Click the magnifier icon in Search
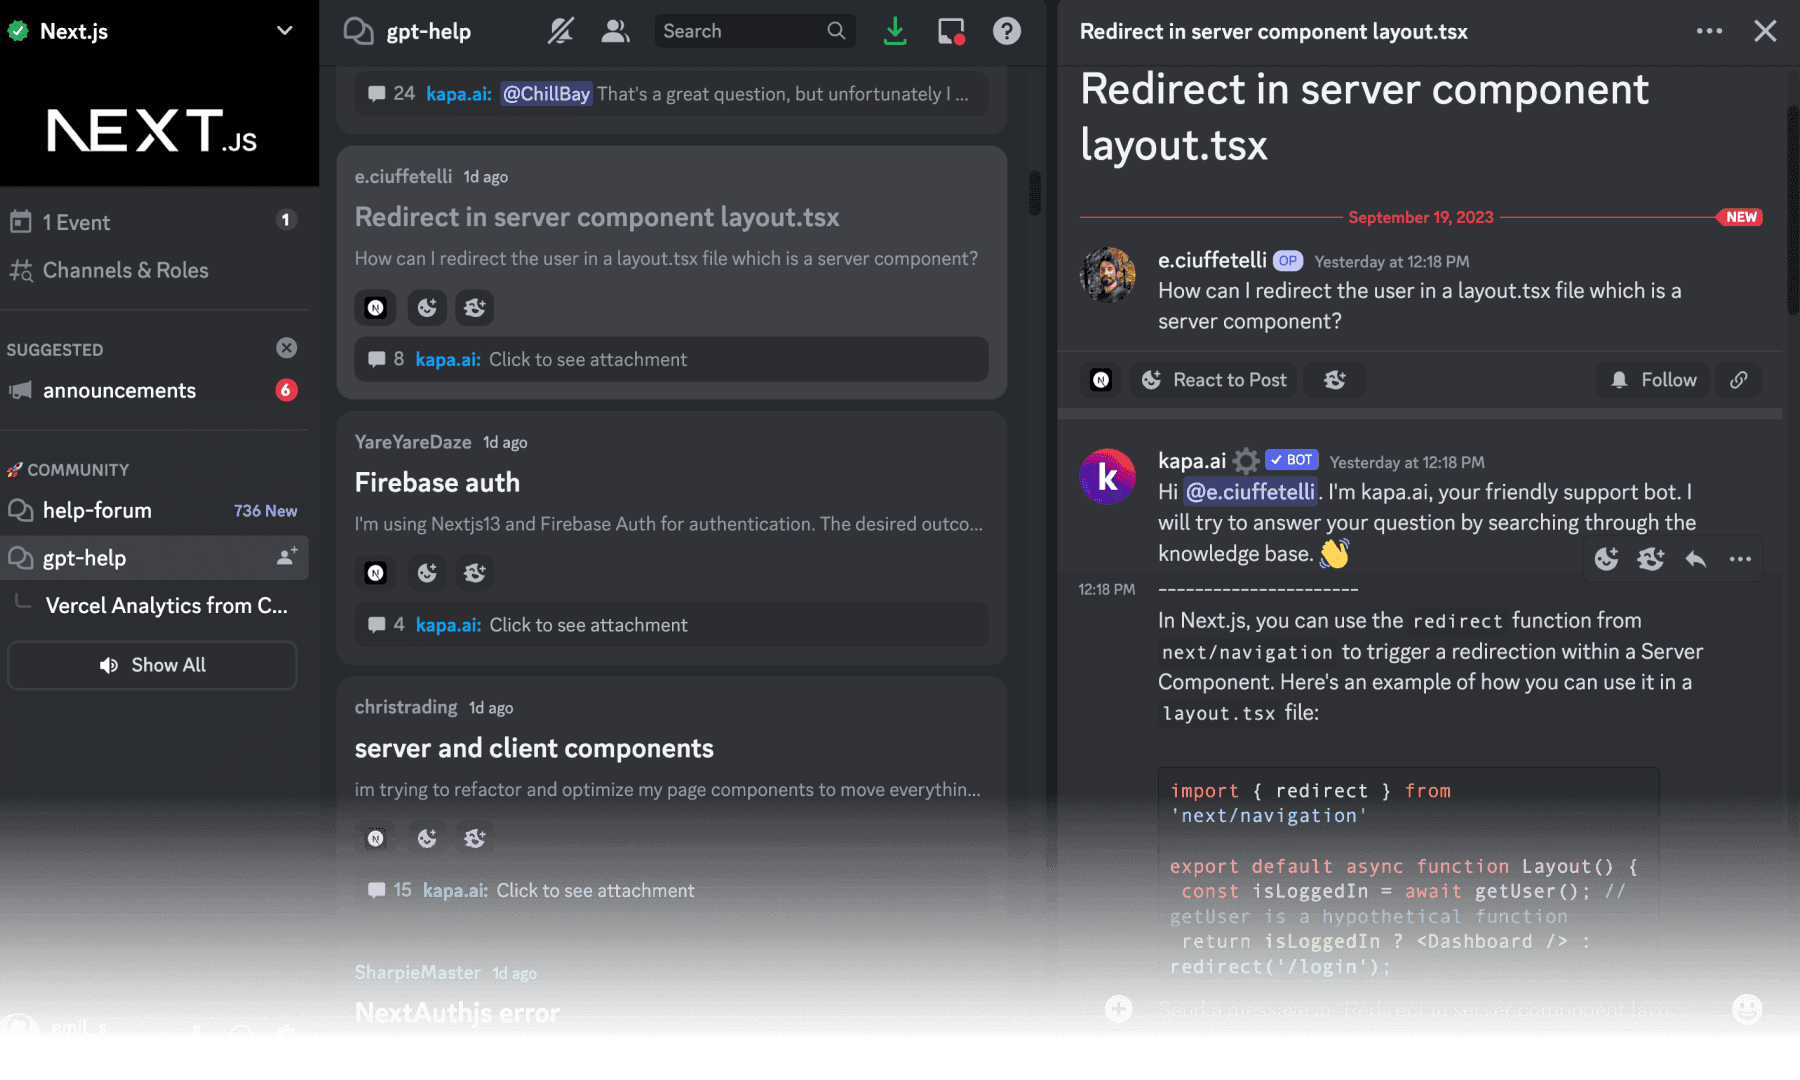Screen dimensions: 1800x1080 click(836, 31)
